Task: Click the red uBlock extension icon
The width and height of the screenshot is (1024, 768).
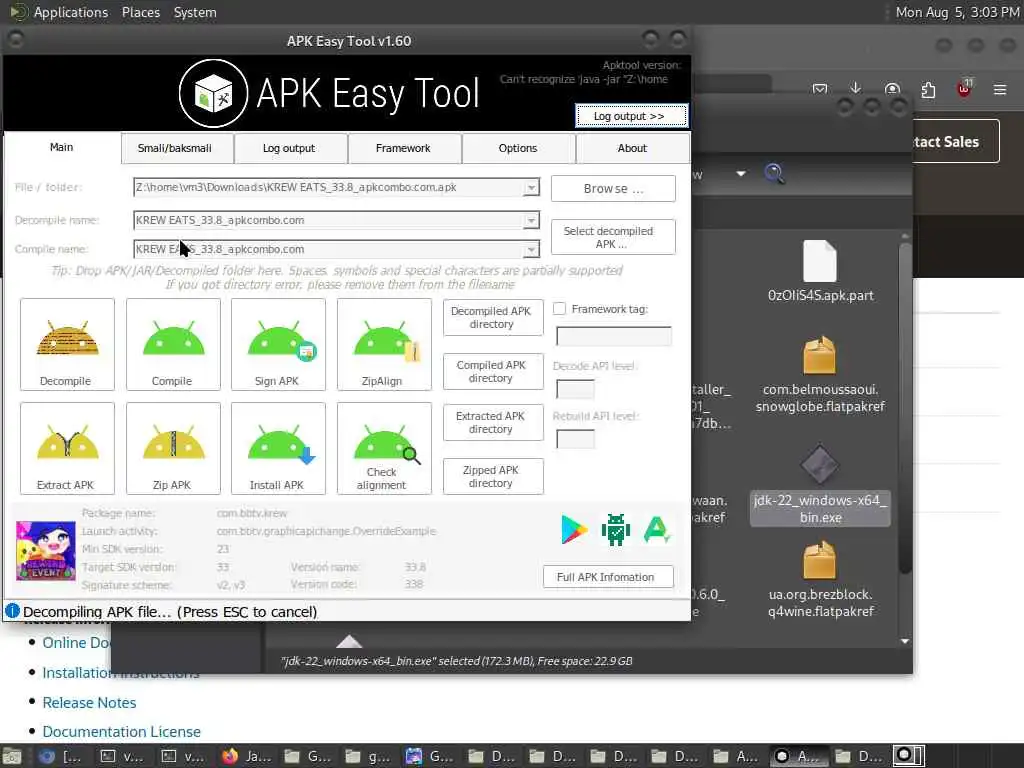Action: point(964,89)
